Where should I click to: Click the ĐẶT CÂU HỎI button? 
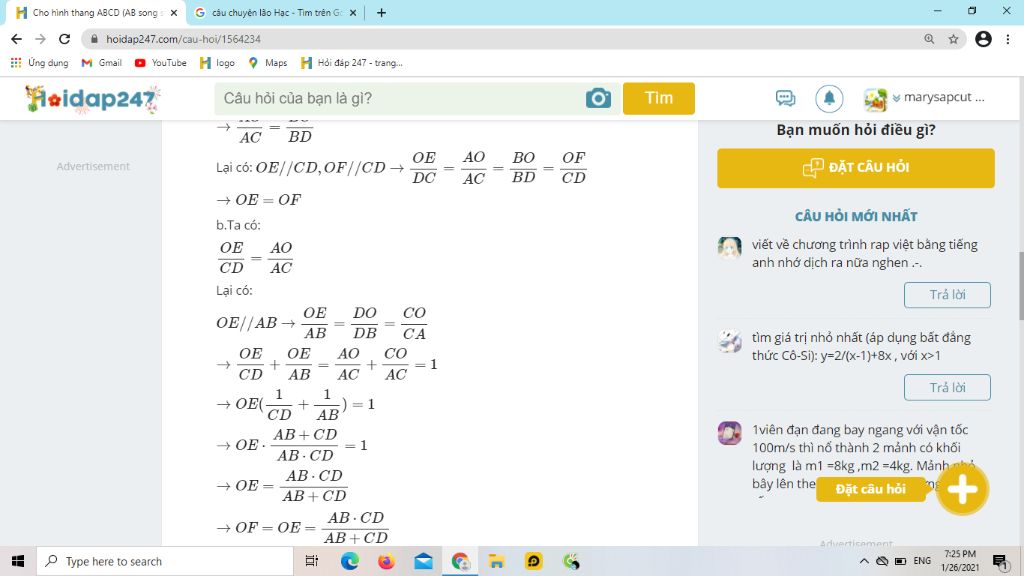click(856, 168)
